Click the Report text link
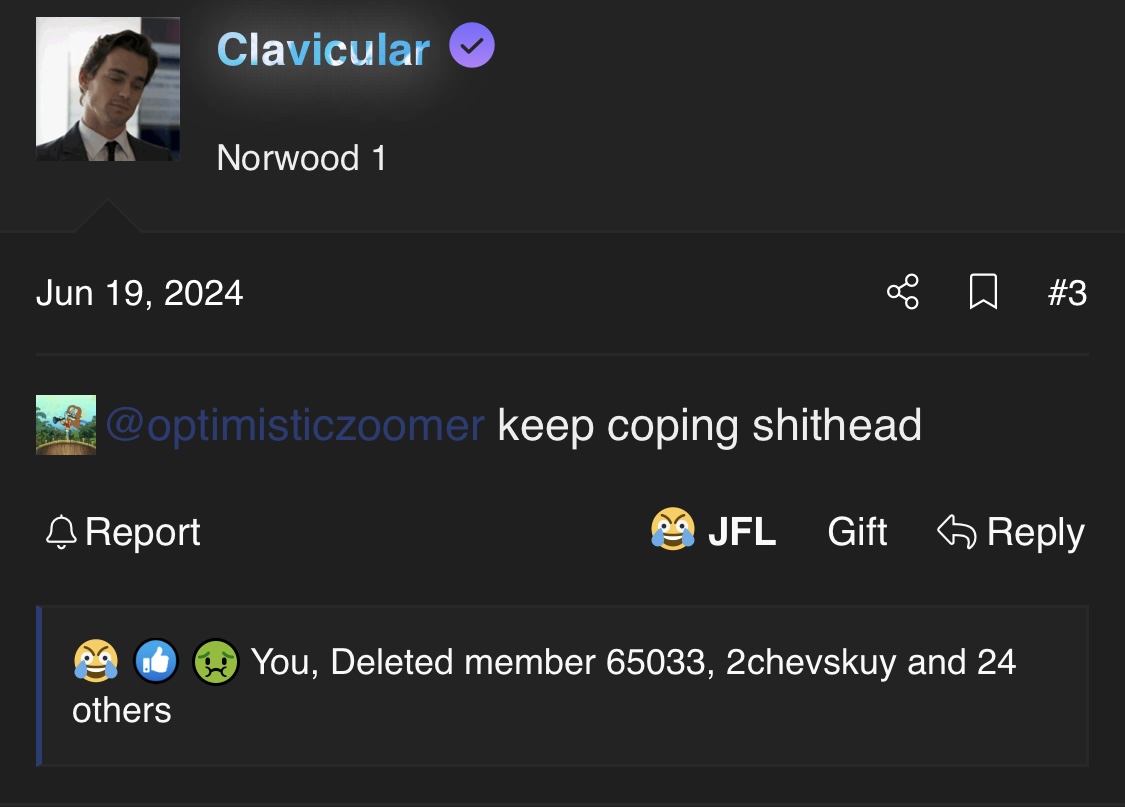 coord(143,533)
